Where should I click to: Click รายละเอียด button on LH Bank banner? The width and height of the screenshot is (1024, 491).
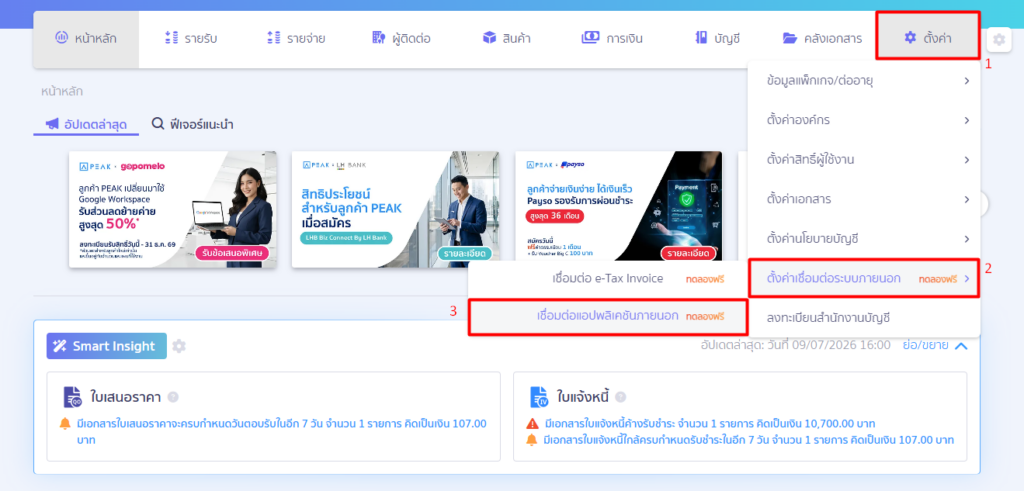(464, 253)
